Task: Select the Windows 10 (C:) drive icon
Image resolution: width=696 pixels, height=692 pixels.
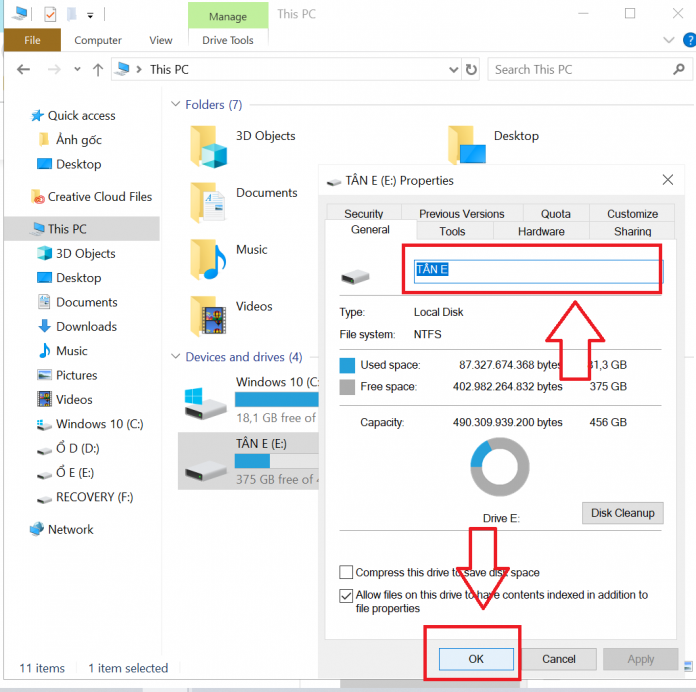Action: coord(205,400)
